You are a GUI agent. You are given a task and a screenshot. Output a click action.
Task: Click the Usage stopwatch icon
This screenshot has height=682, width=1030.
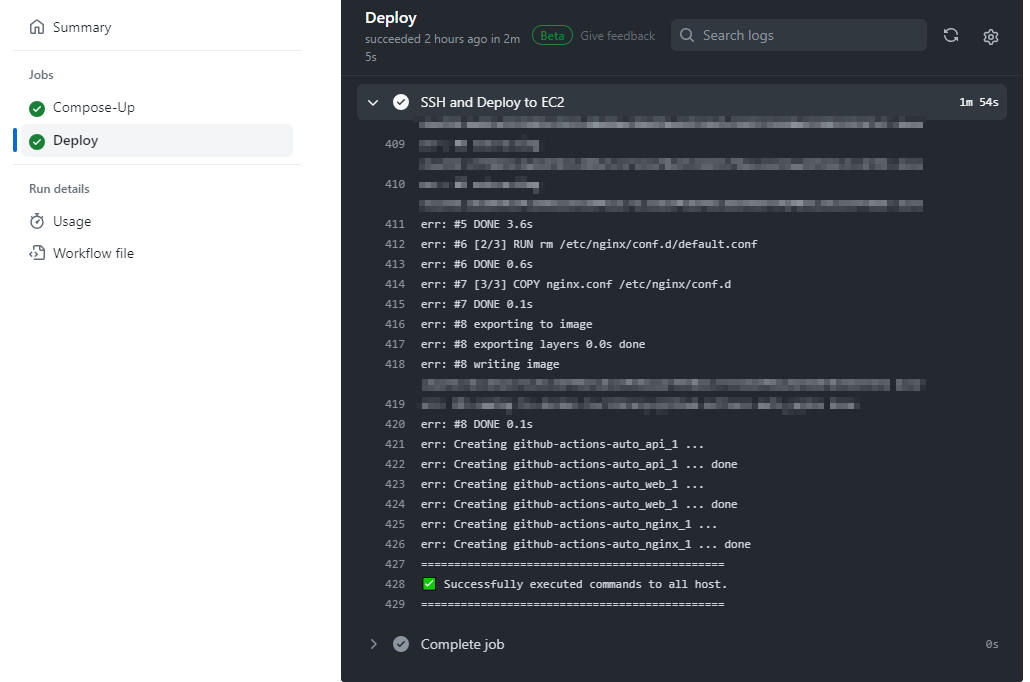37,221
